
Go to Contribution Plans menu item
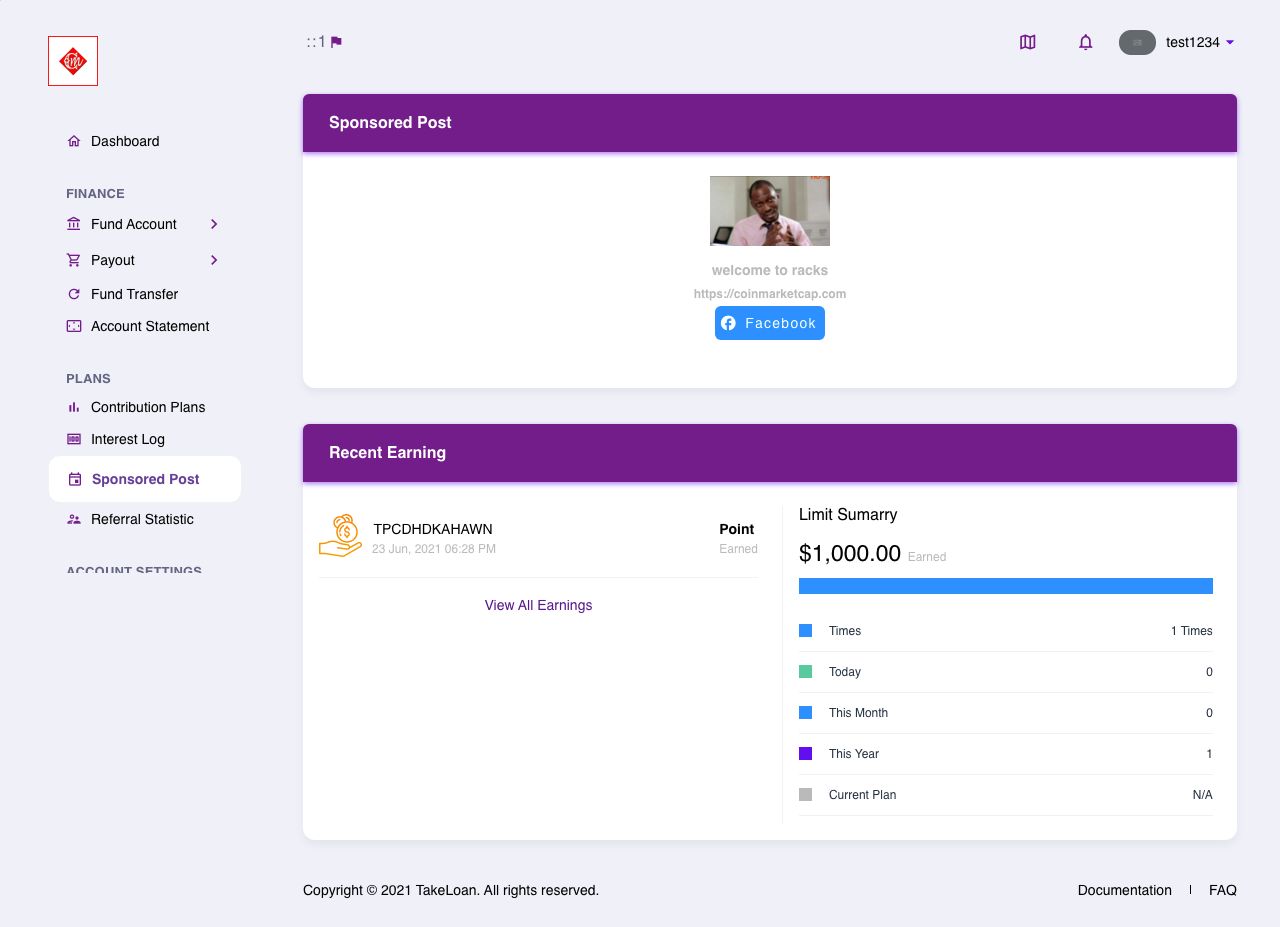coord(147,407)
